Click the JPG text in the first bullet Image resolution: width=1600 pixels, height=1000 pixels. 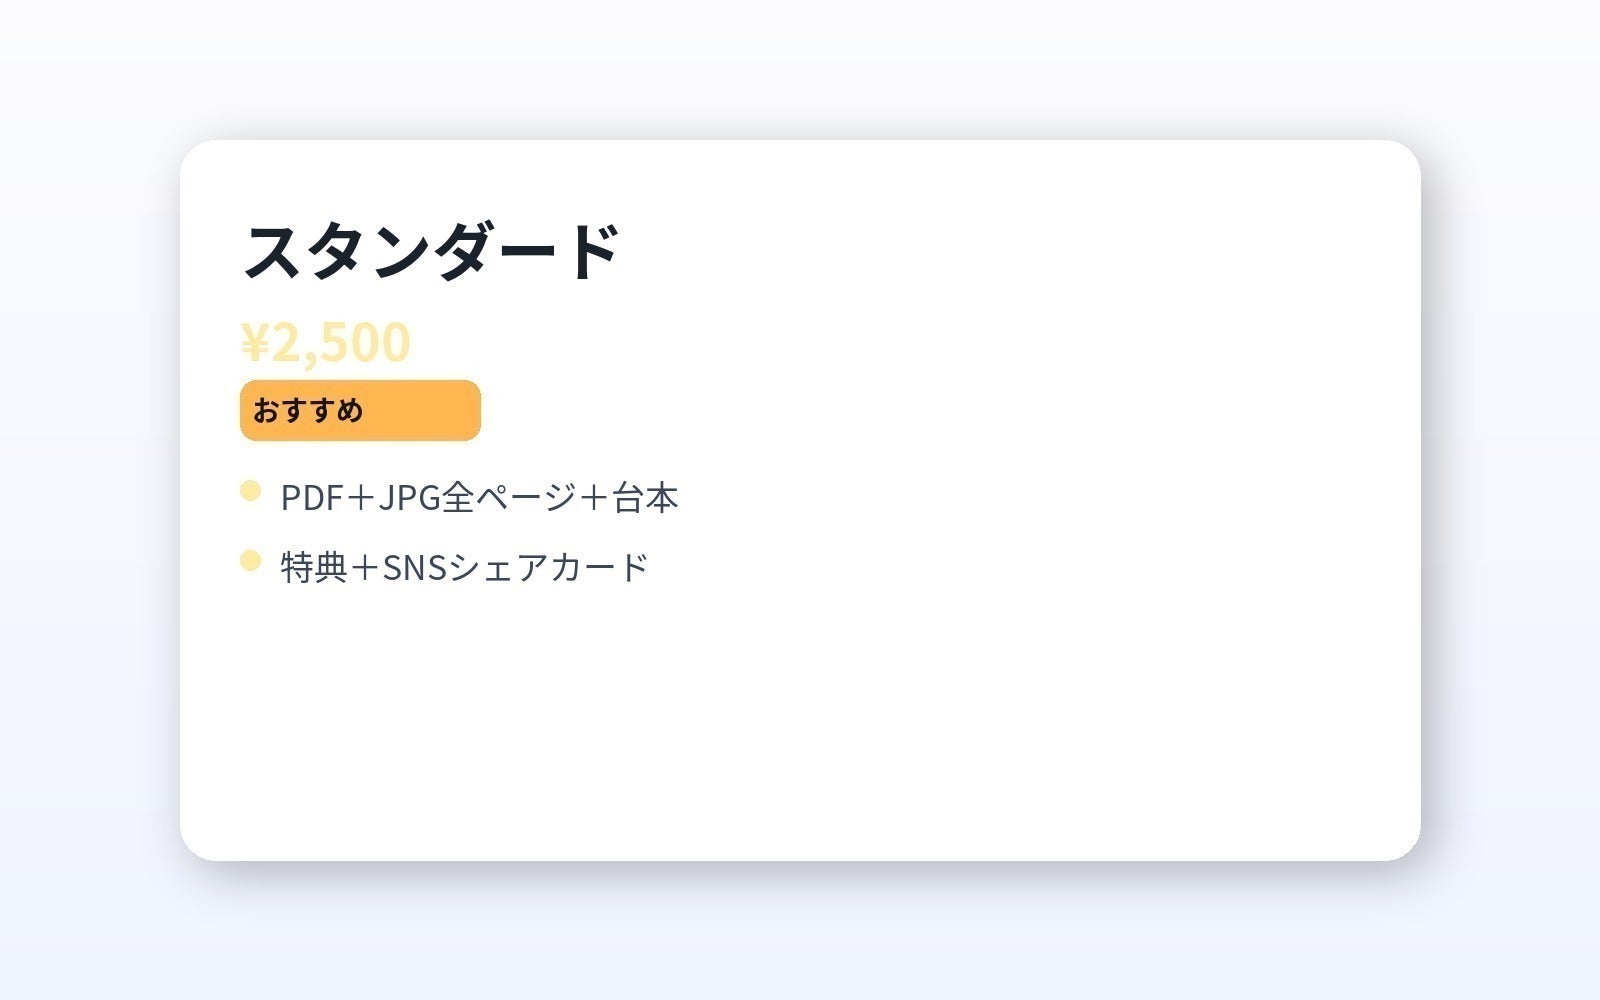coord(409,495)
